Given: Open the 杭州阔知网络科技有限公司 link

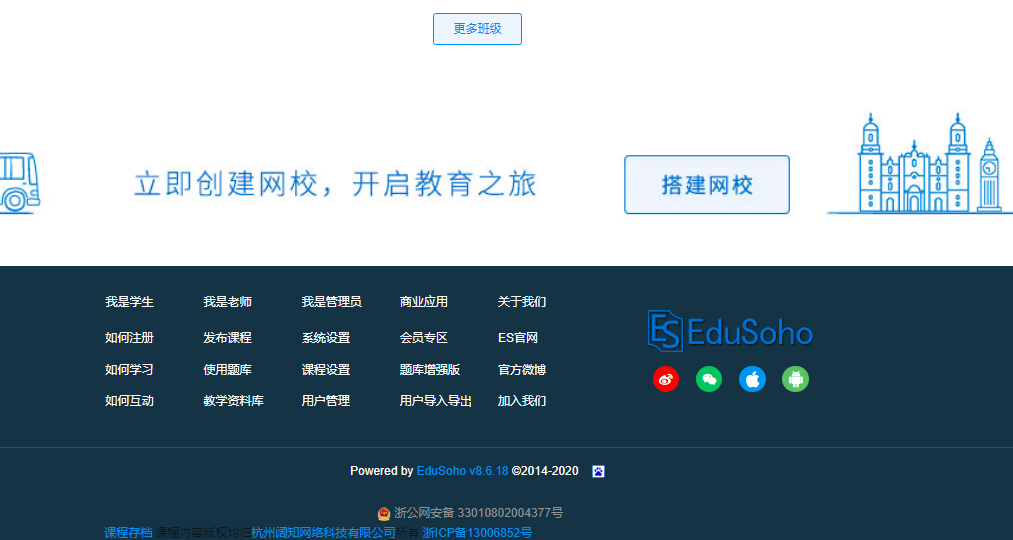Looking at the screenshot, I should point(324,533).
